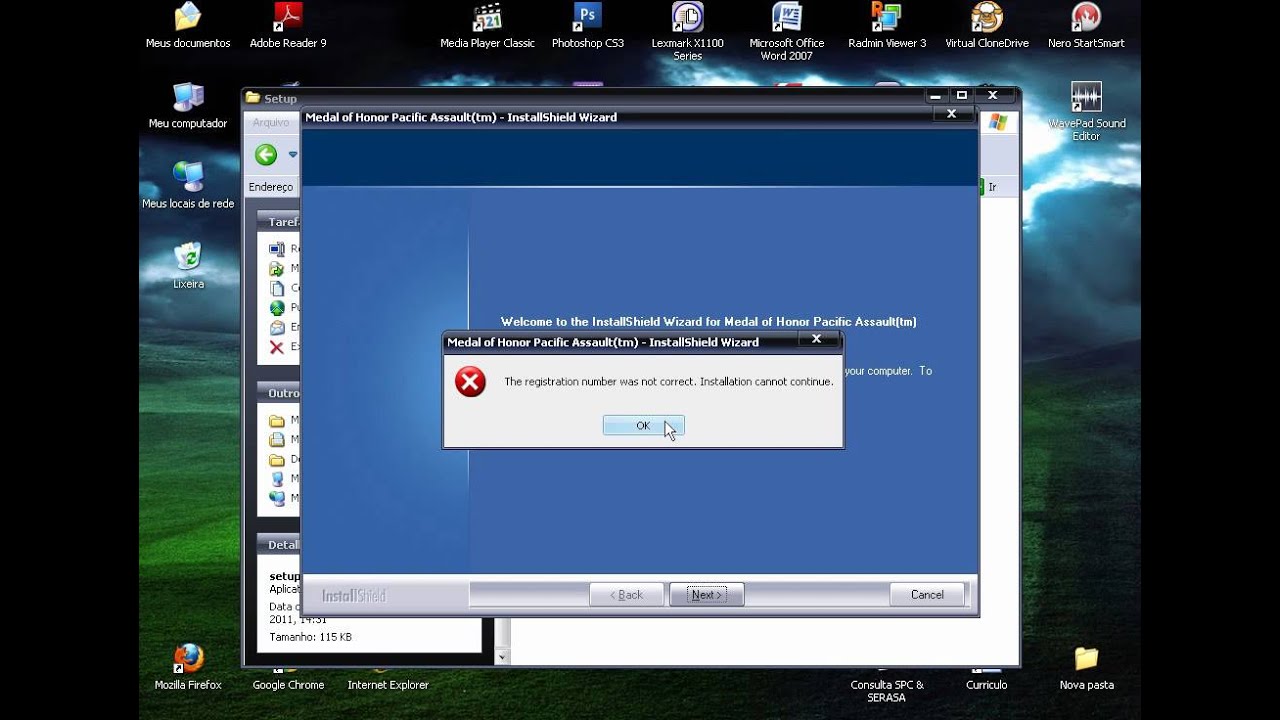This screenshot has width=1280, height=720.
Task: Click the red error icon in the dialog
Action: [470, 381]
